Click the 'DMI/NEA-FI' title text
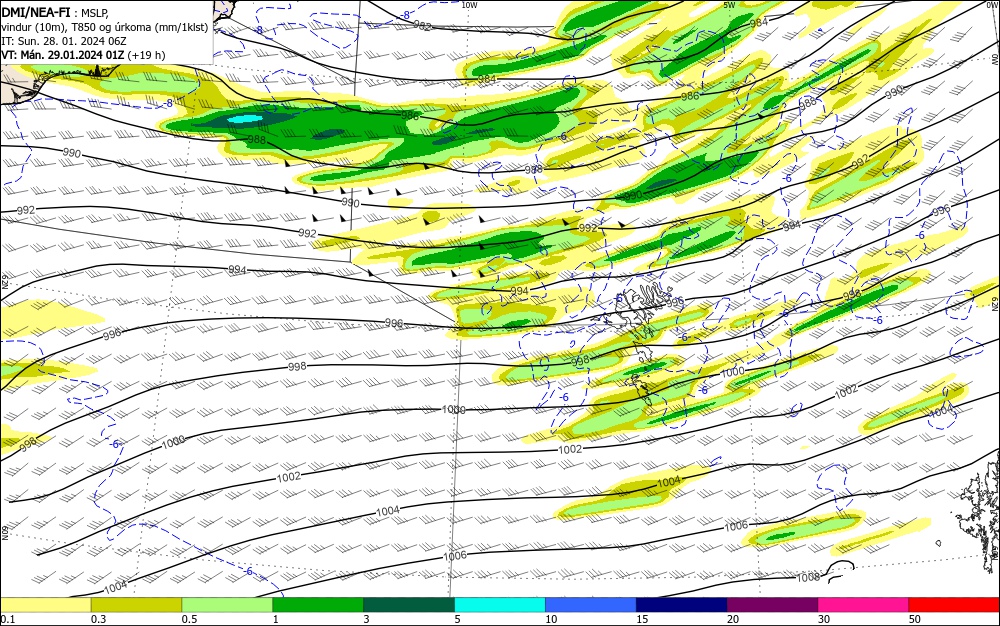Viewport: 1000px width, 626px height. pos(36,11)
